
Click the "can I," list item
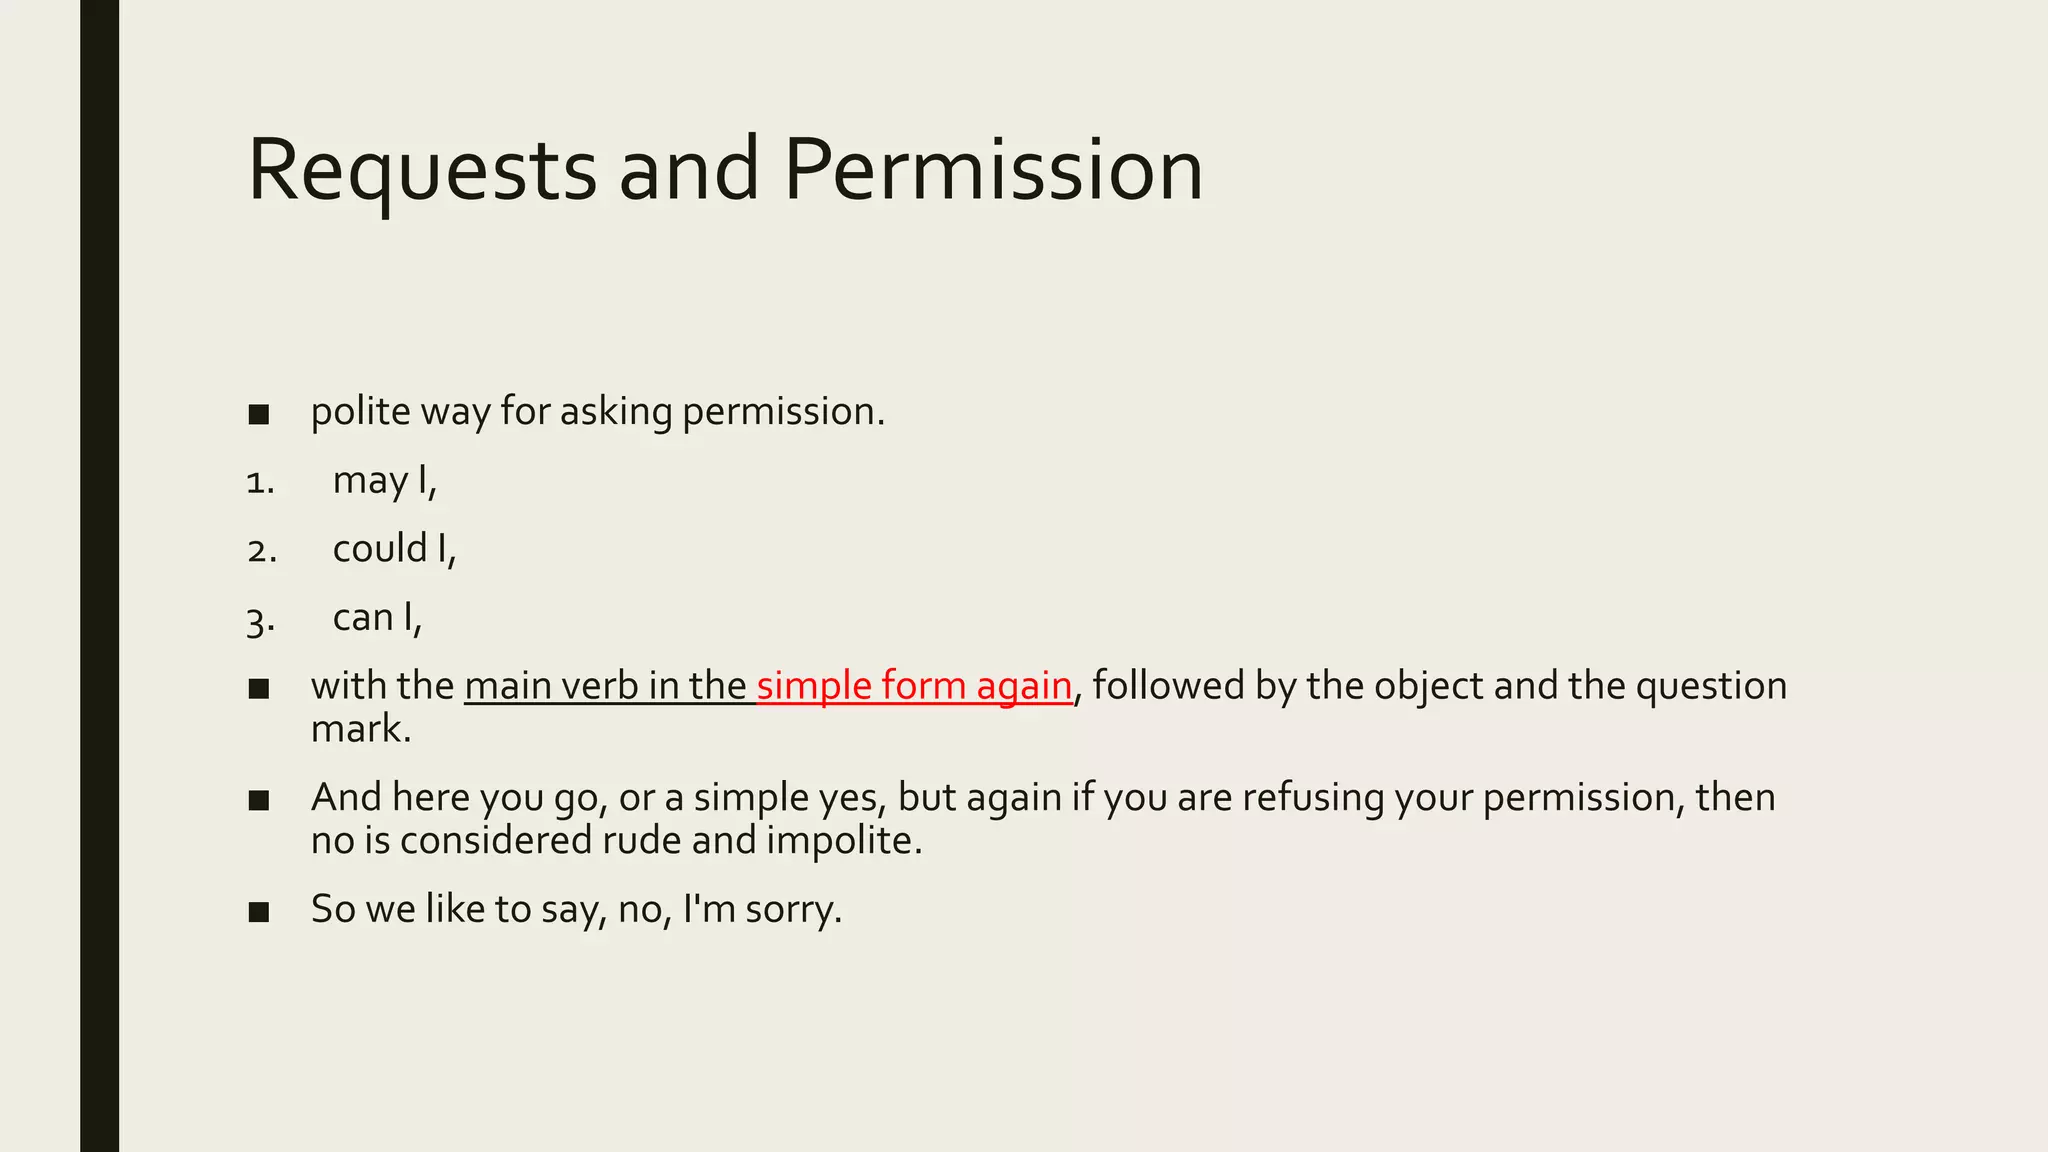click(x=377, y=618)
